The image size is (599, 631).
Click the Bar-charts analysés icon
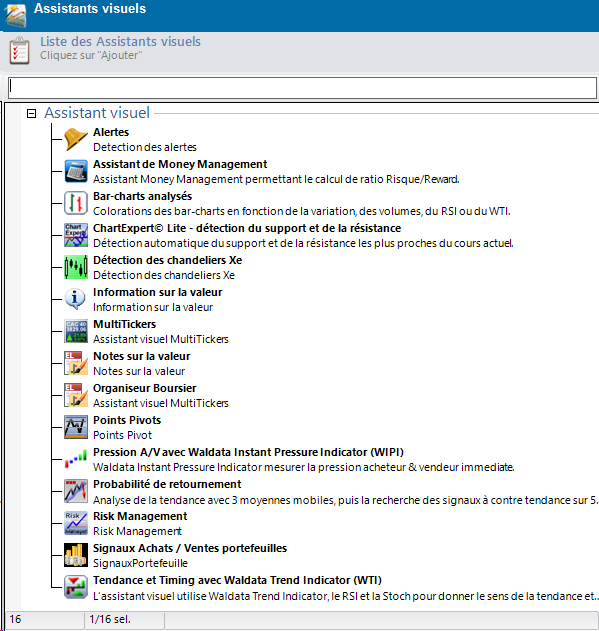[76, 203]
